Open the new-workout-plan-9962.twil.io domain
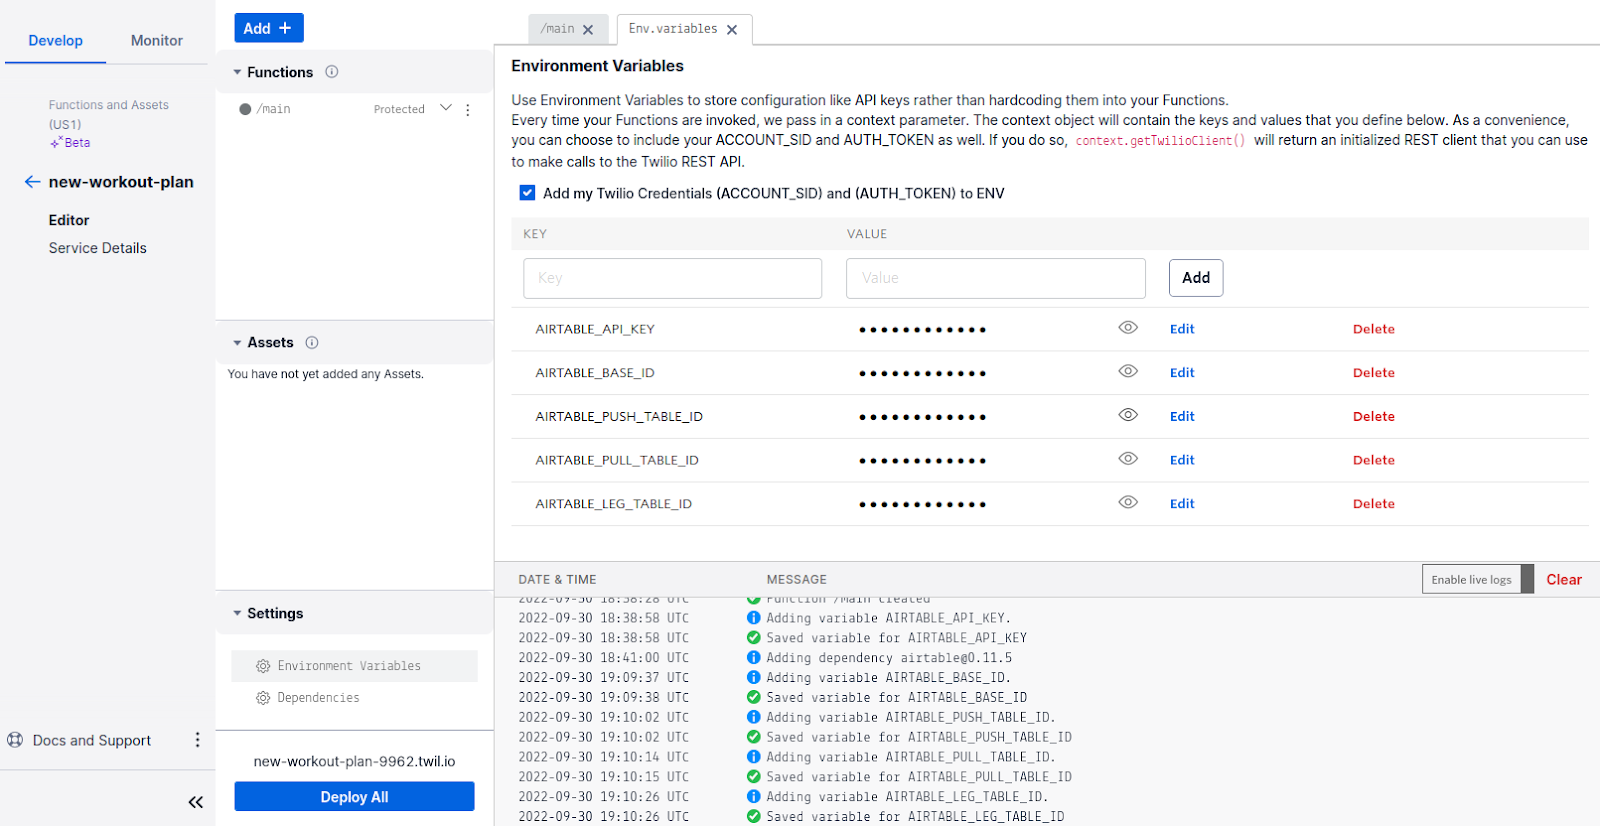 [354, 761]
